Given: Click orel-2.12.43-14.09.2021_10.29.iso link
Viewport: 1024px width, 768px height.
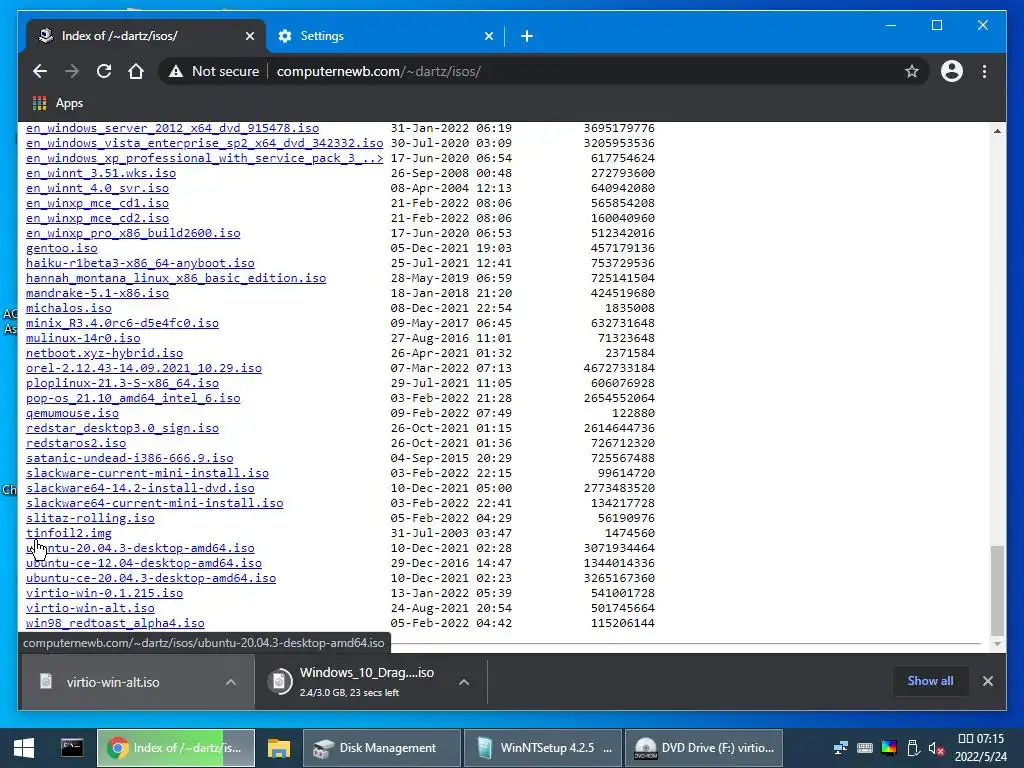Looking at the screenshot, I should [144, 368].
